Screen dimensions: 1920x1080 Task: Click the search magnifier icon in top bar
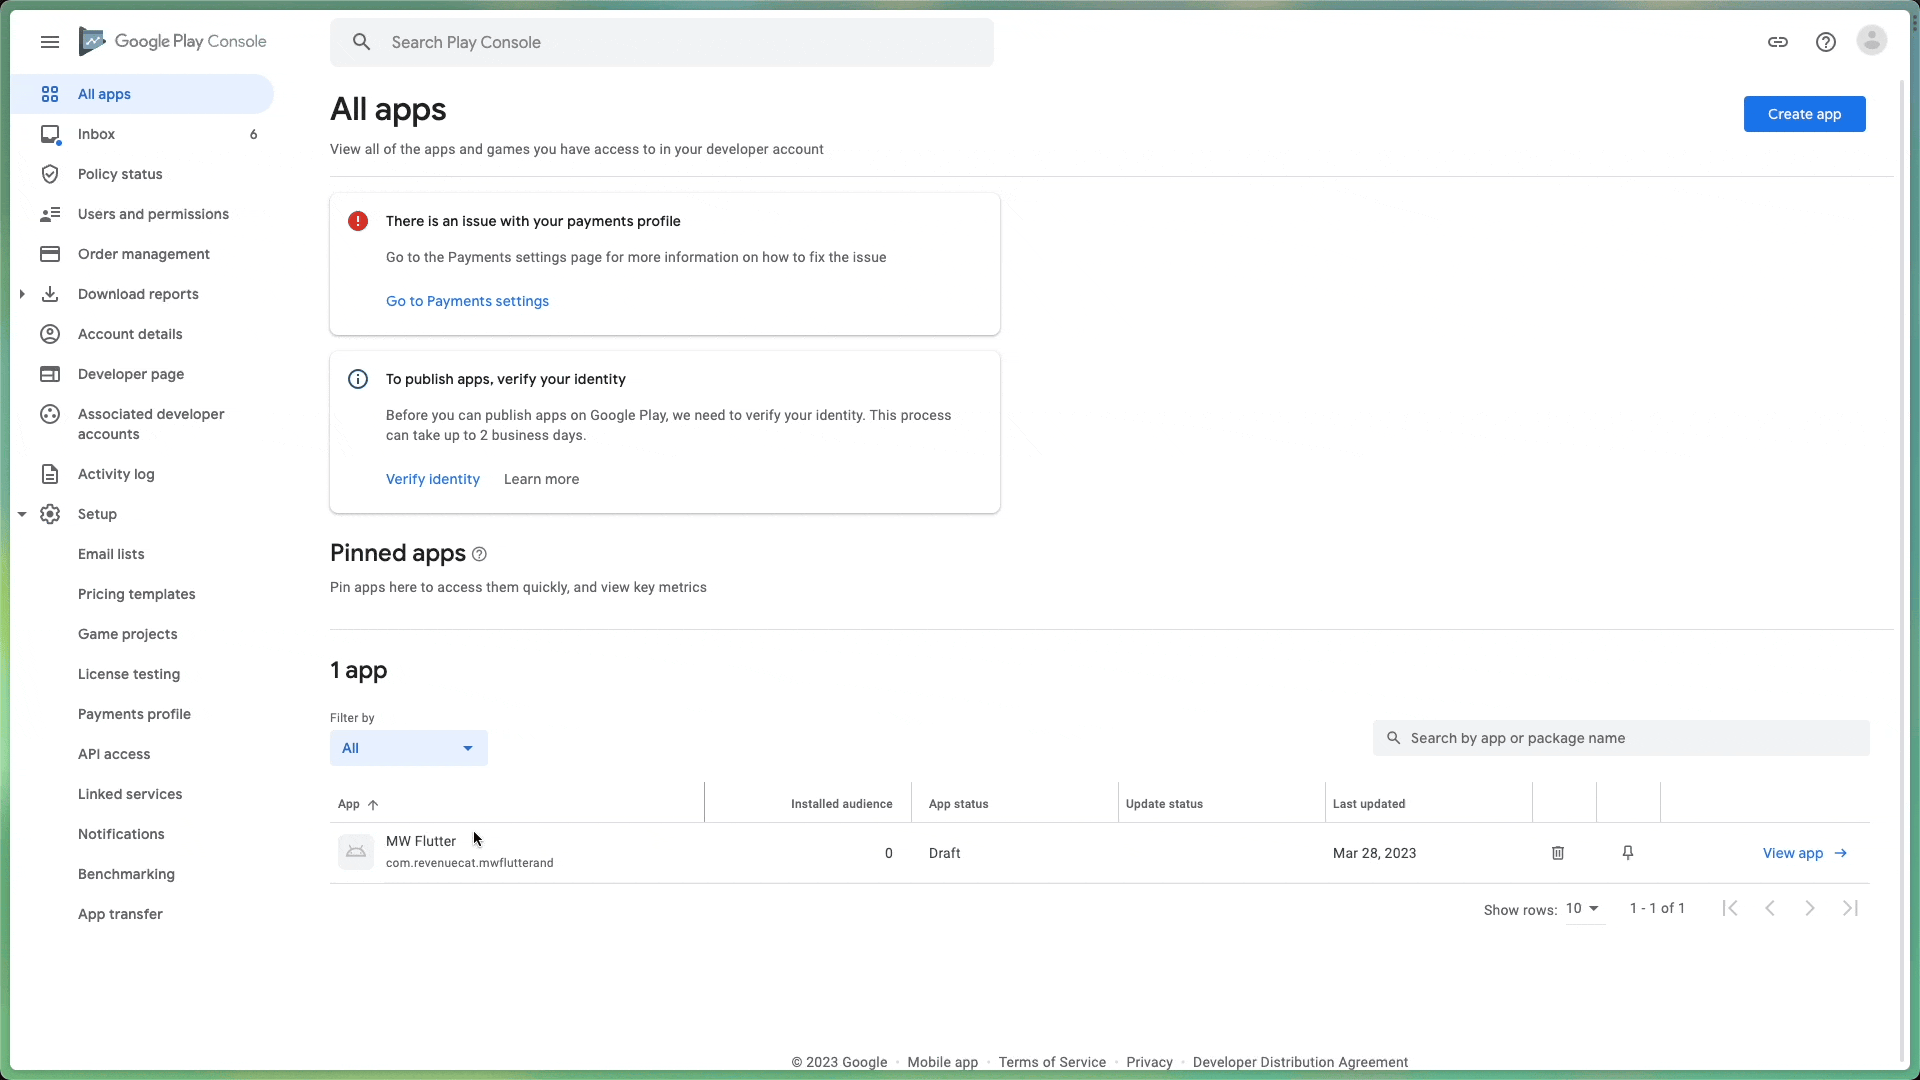[x=362, y=42]
